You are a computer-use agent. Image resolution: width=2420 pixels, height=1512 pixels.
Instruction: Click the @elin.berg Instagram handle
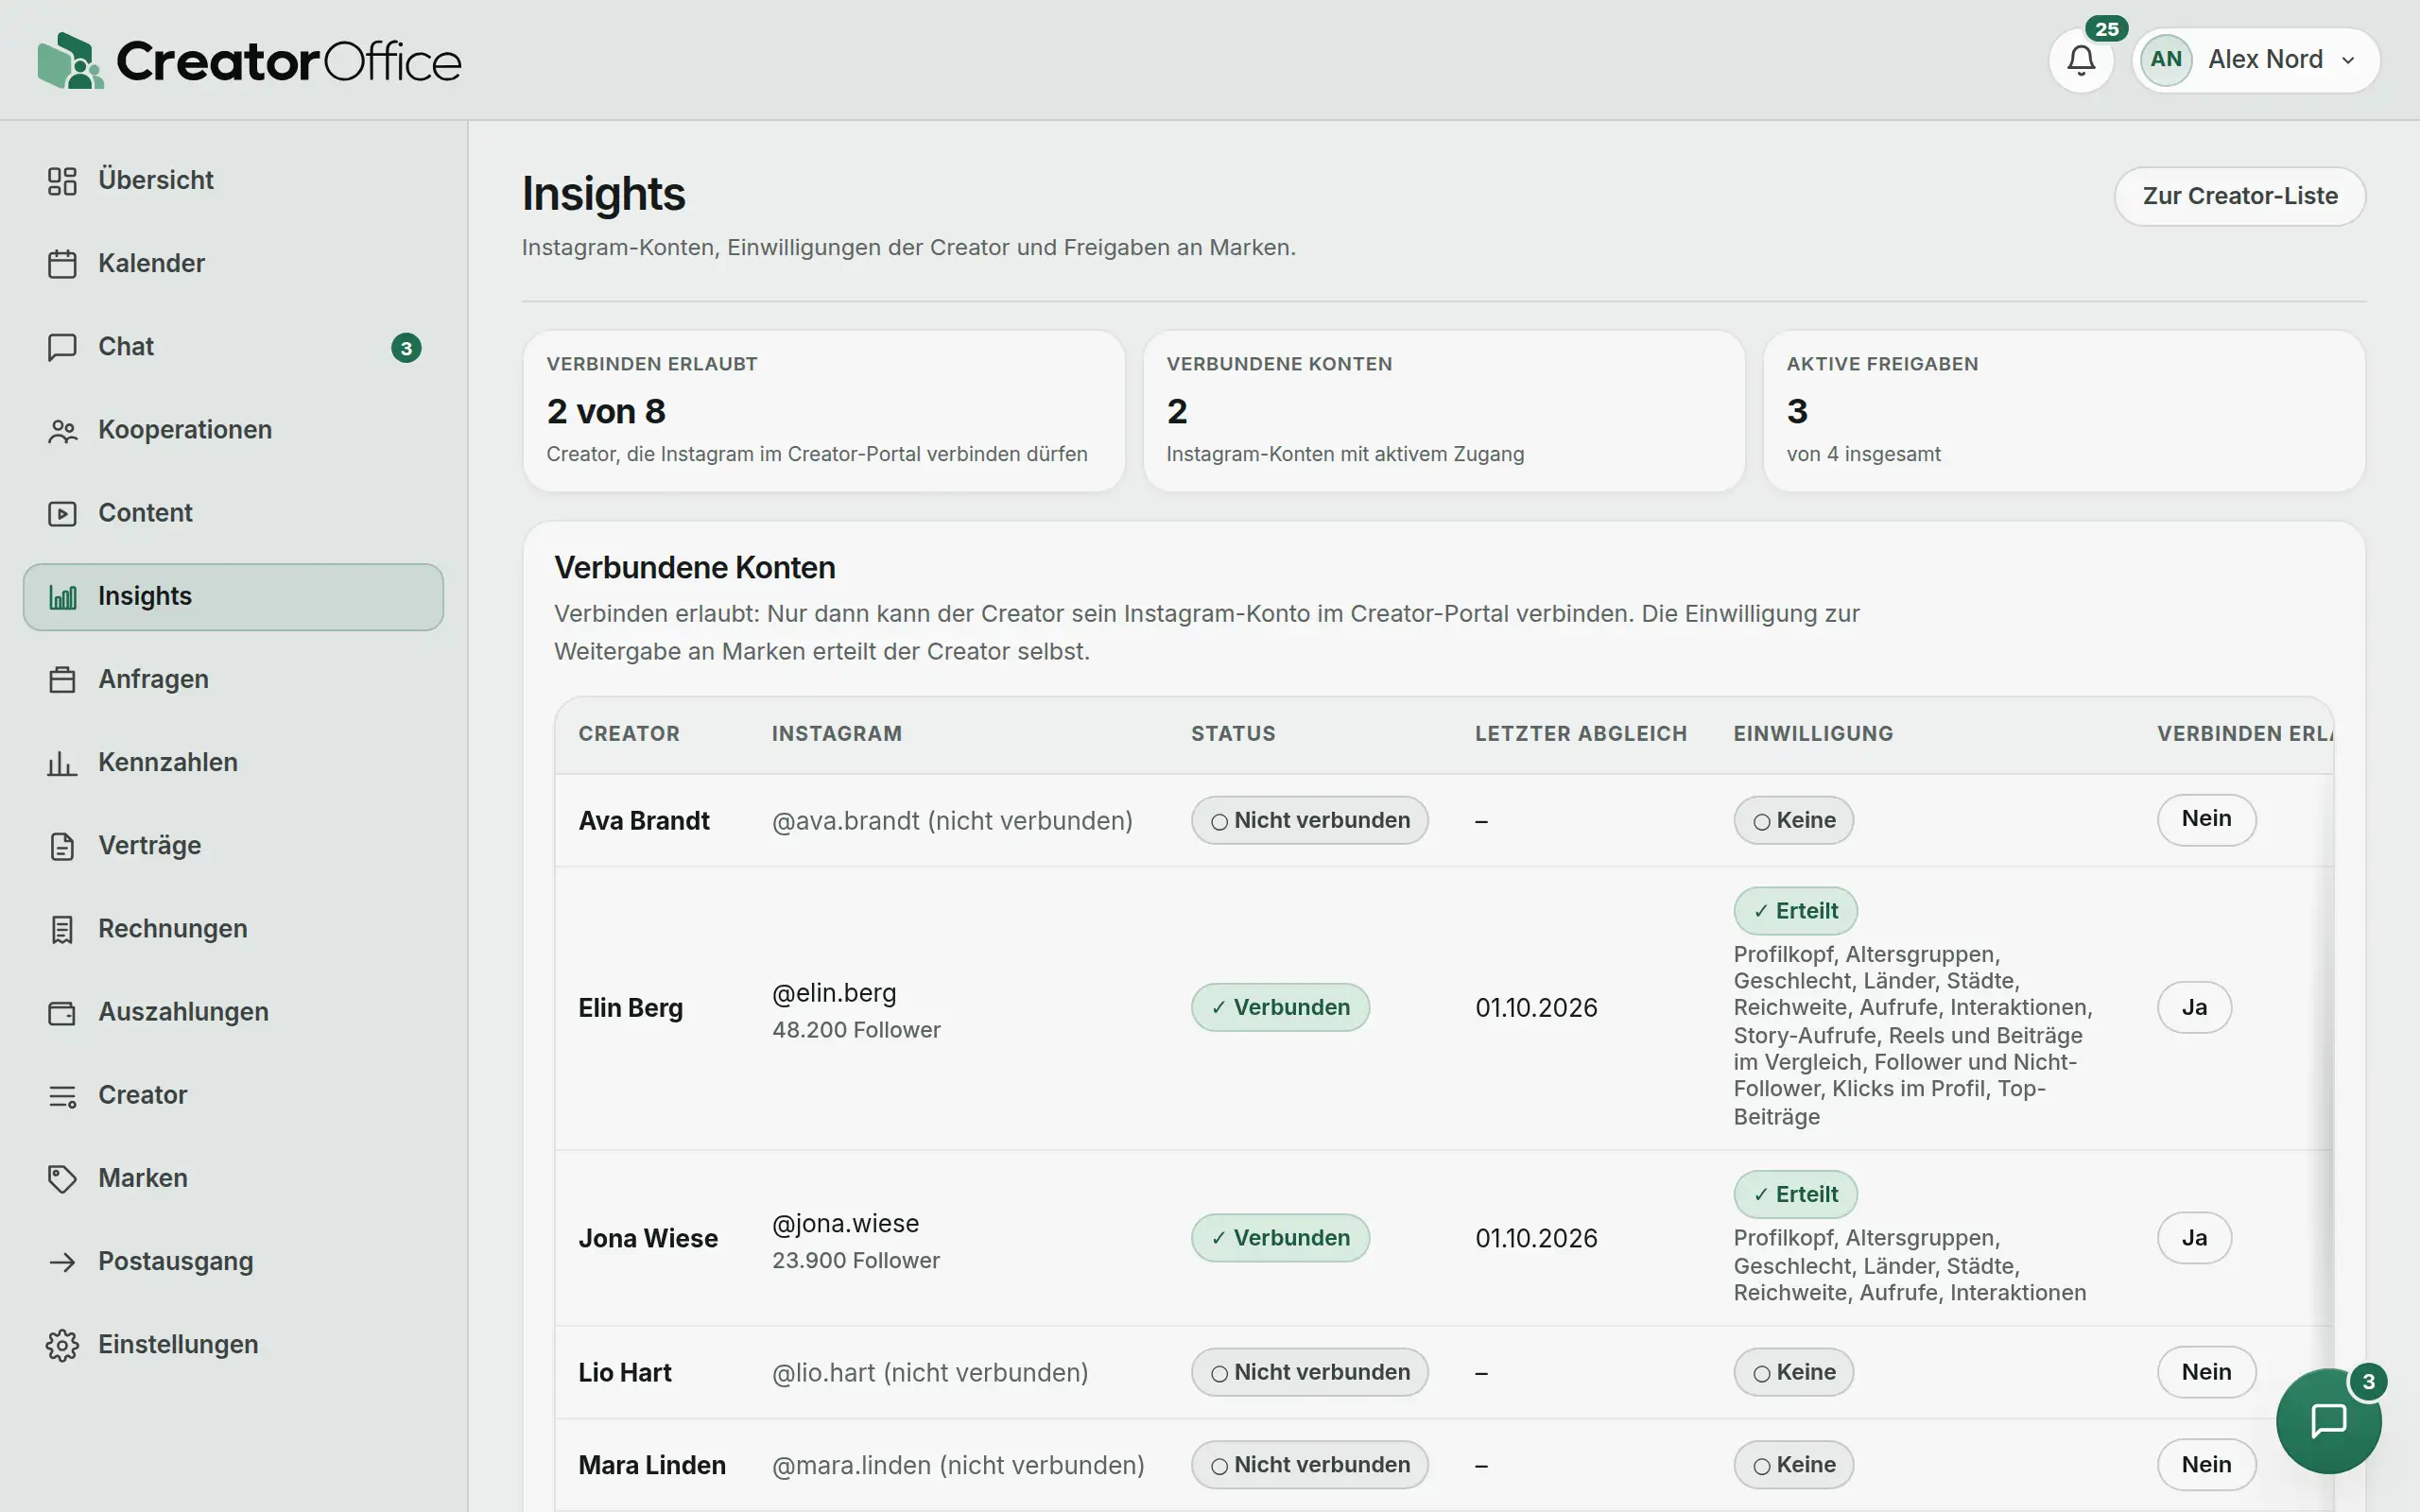pyautogui.click(x=834, y=993)
